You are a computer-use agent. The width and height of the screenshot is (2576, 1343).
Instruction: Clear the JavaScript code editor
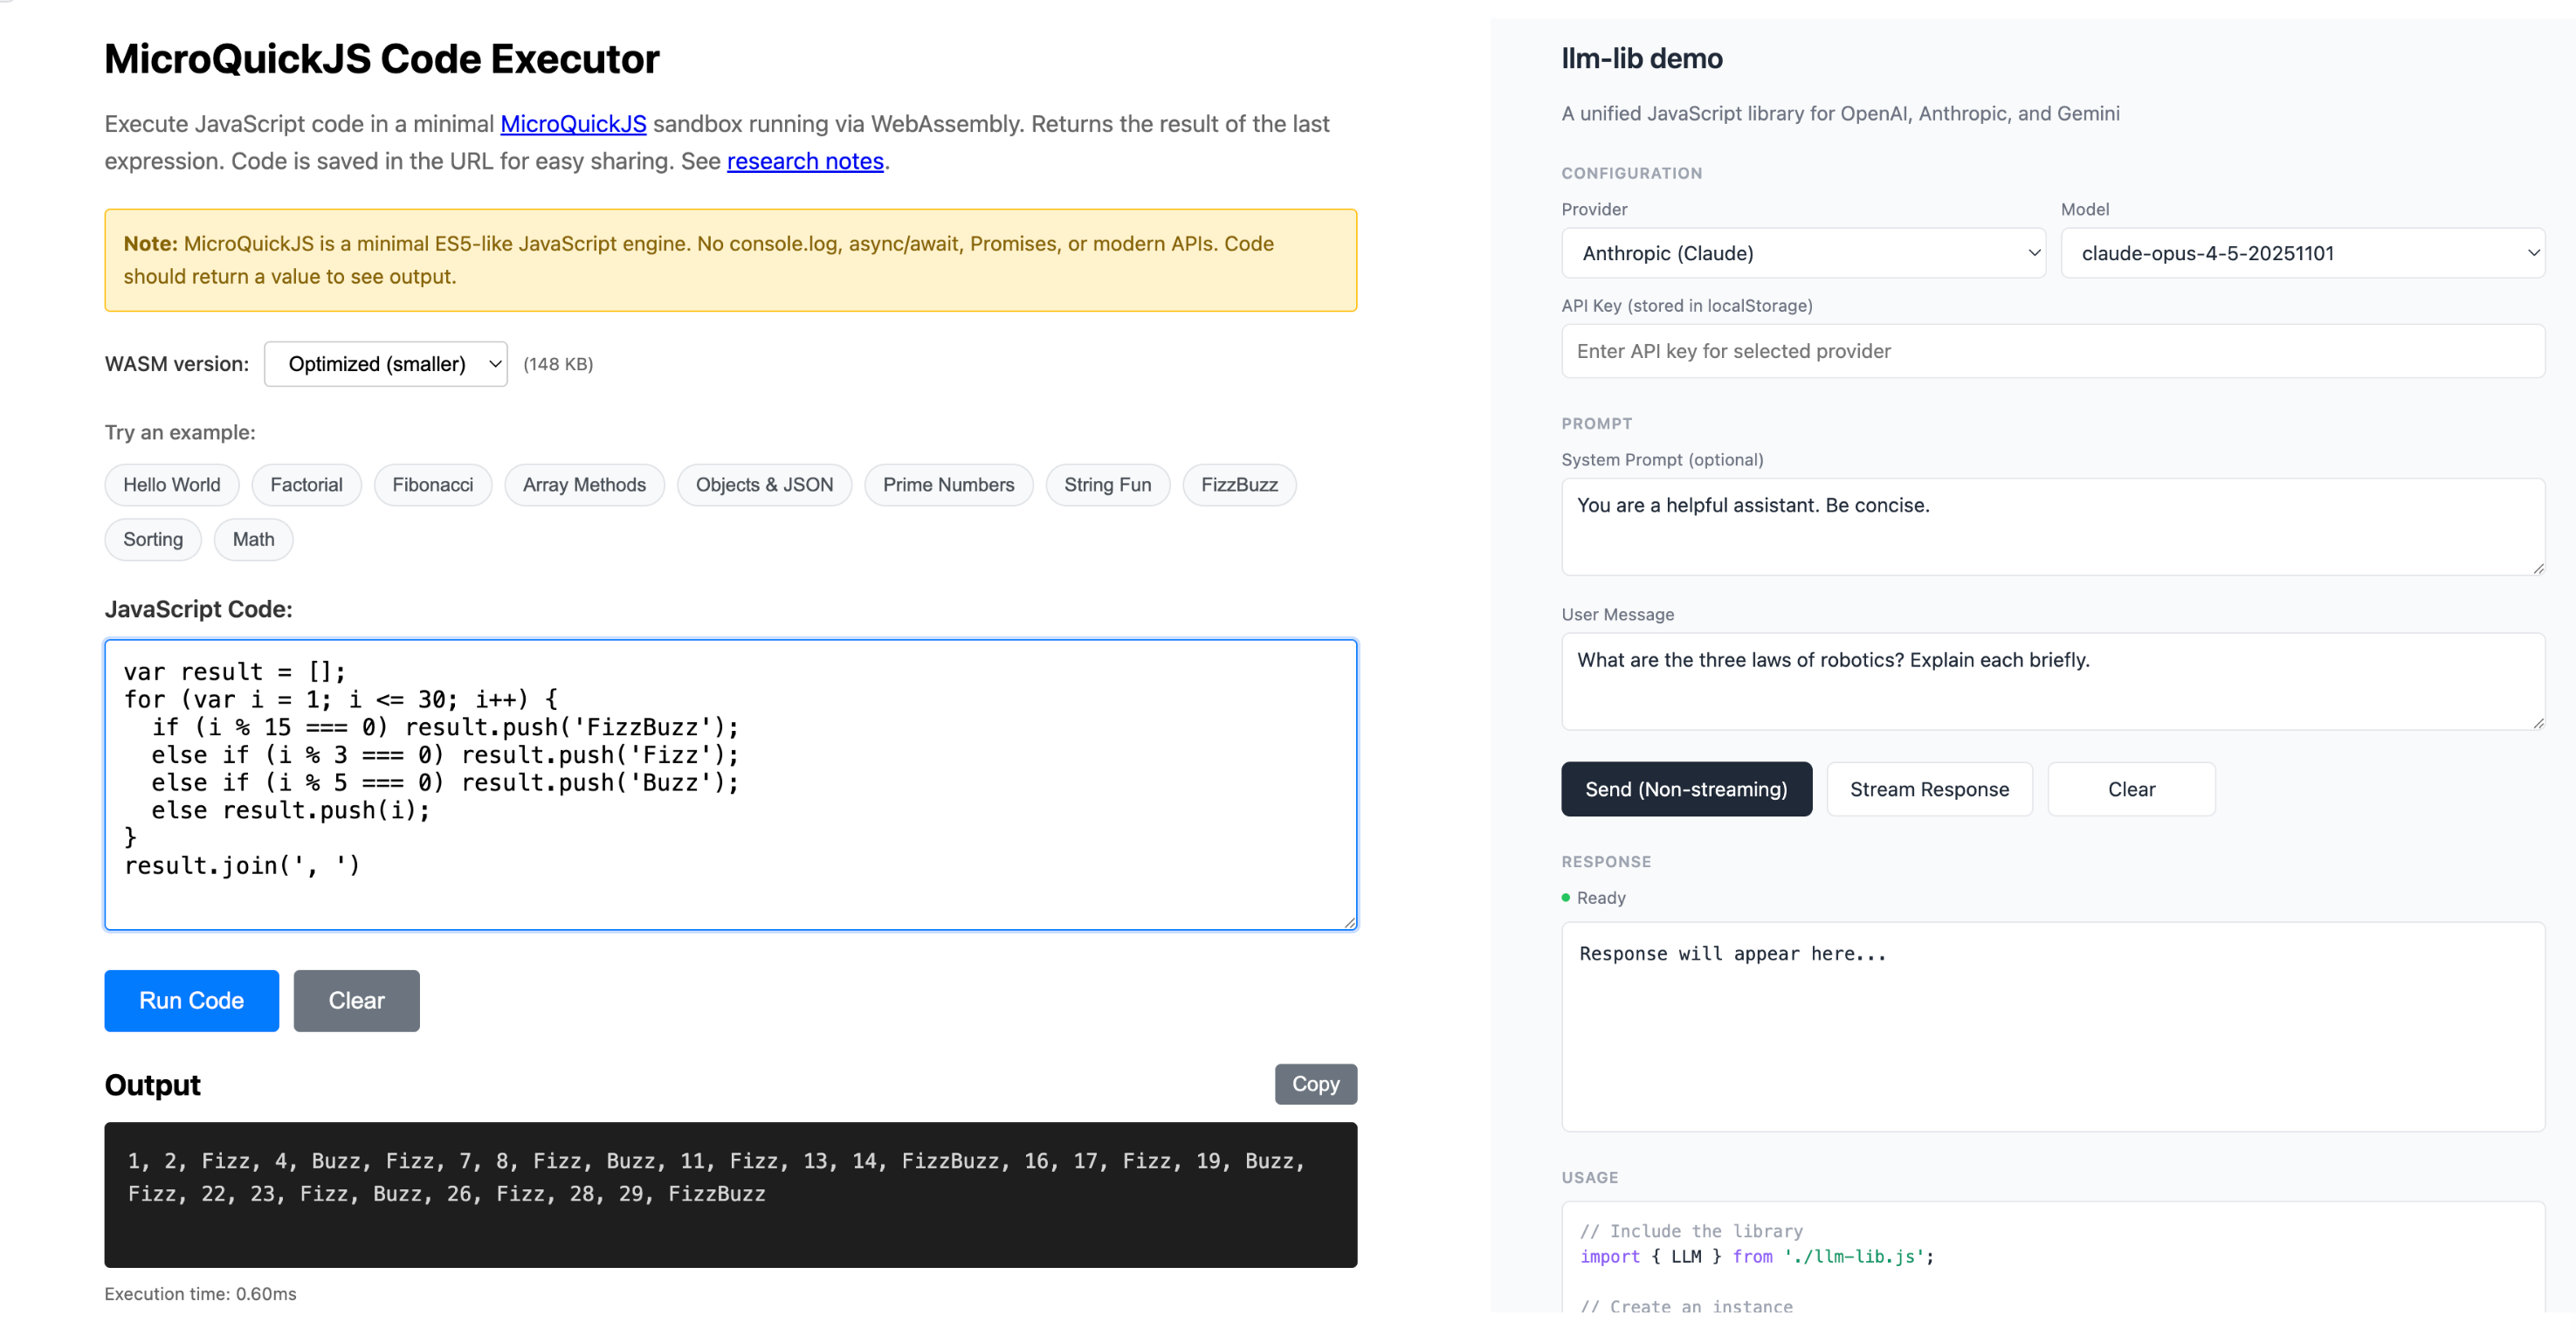pos(356,1001)
